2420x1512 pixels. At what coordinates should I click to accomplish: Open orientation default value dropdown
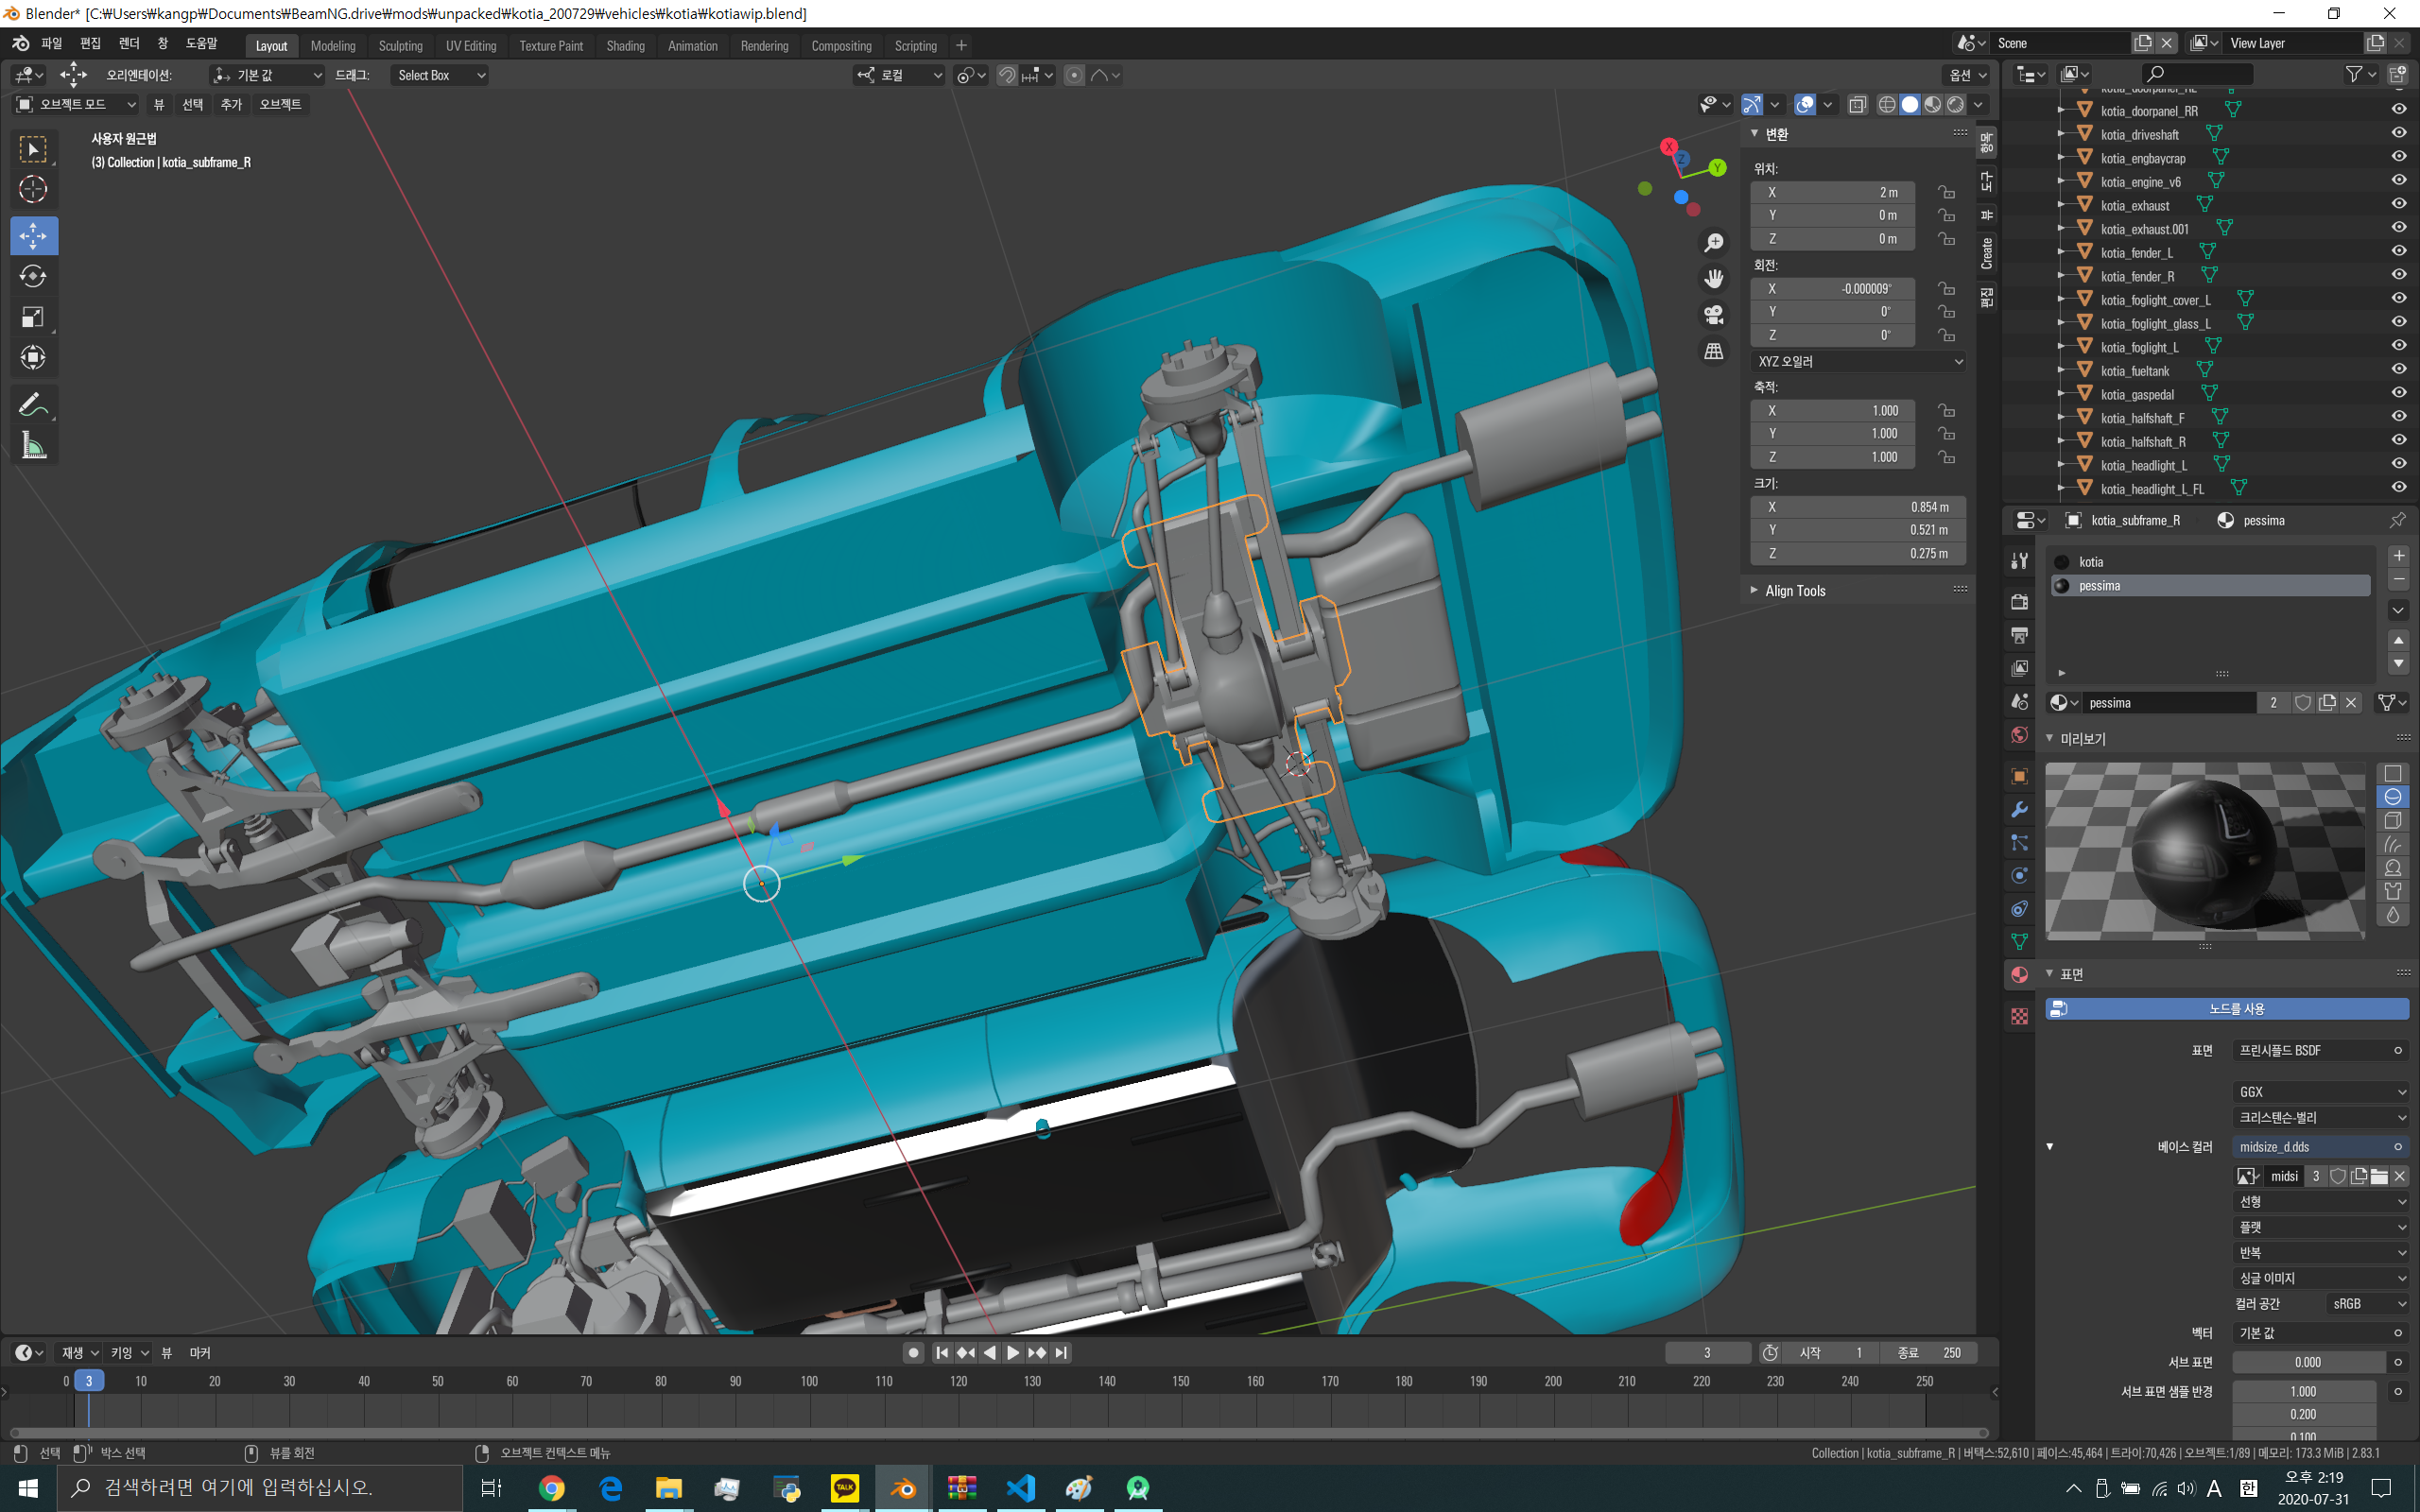pos(267,75)
